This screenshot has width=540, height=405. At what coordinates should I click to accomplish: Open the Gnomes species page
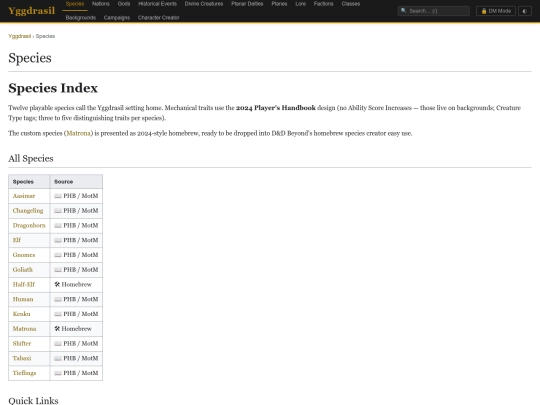coord(24,255)
